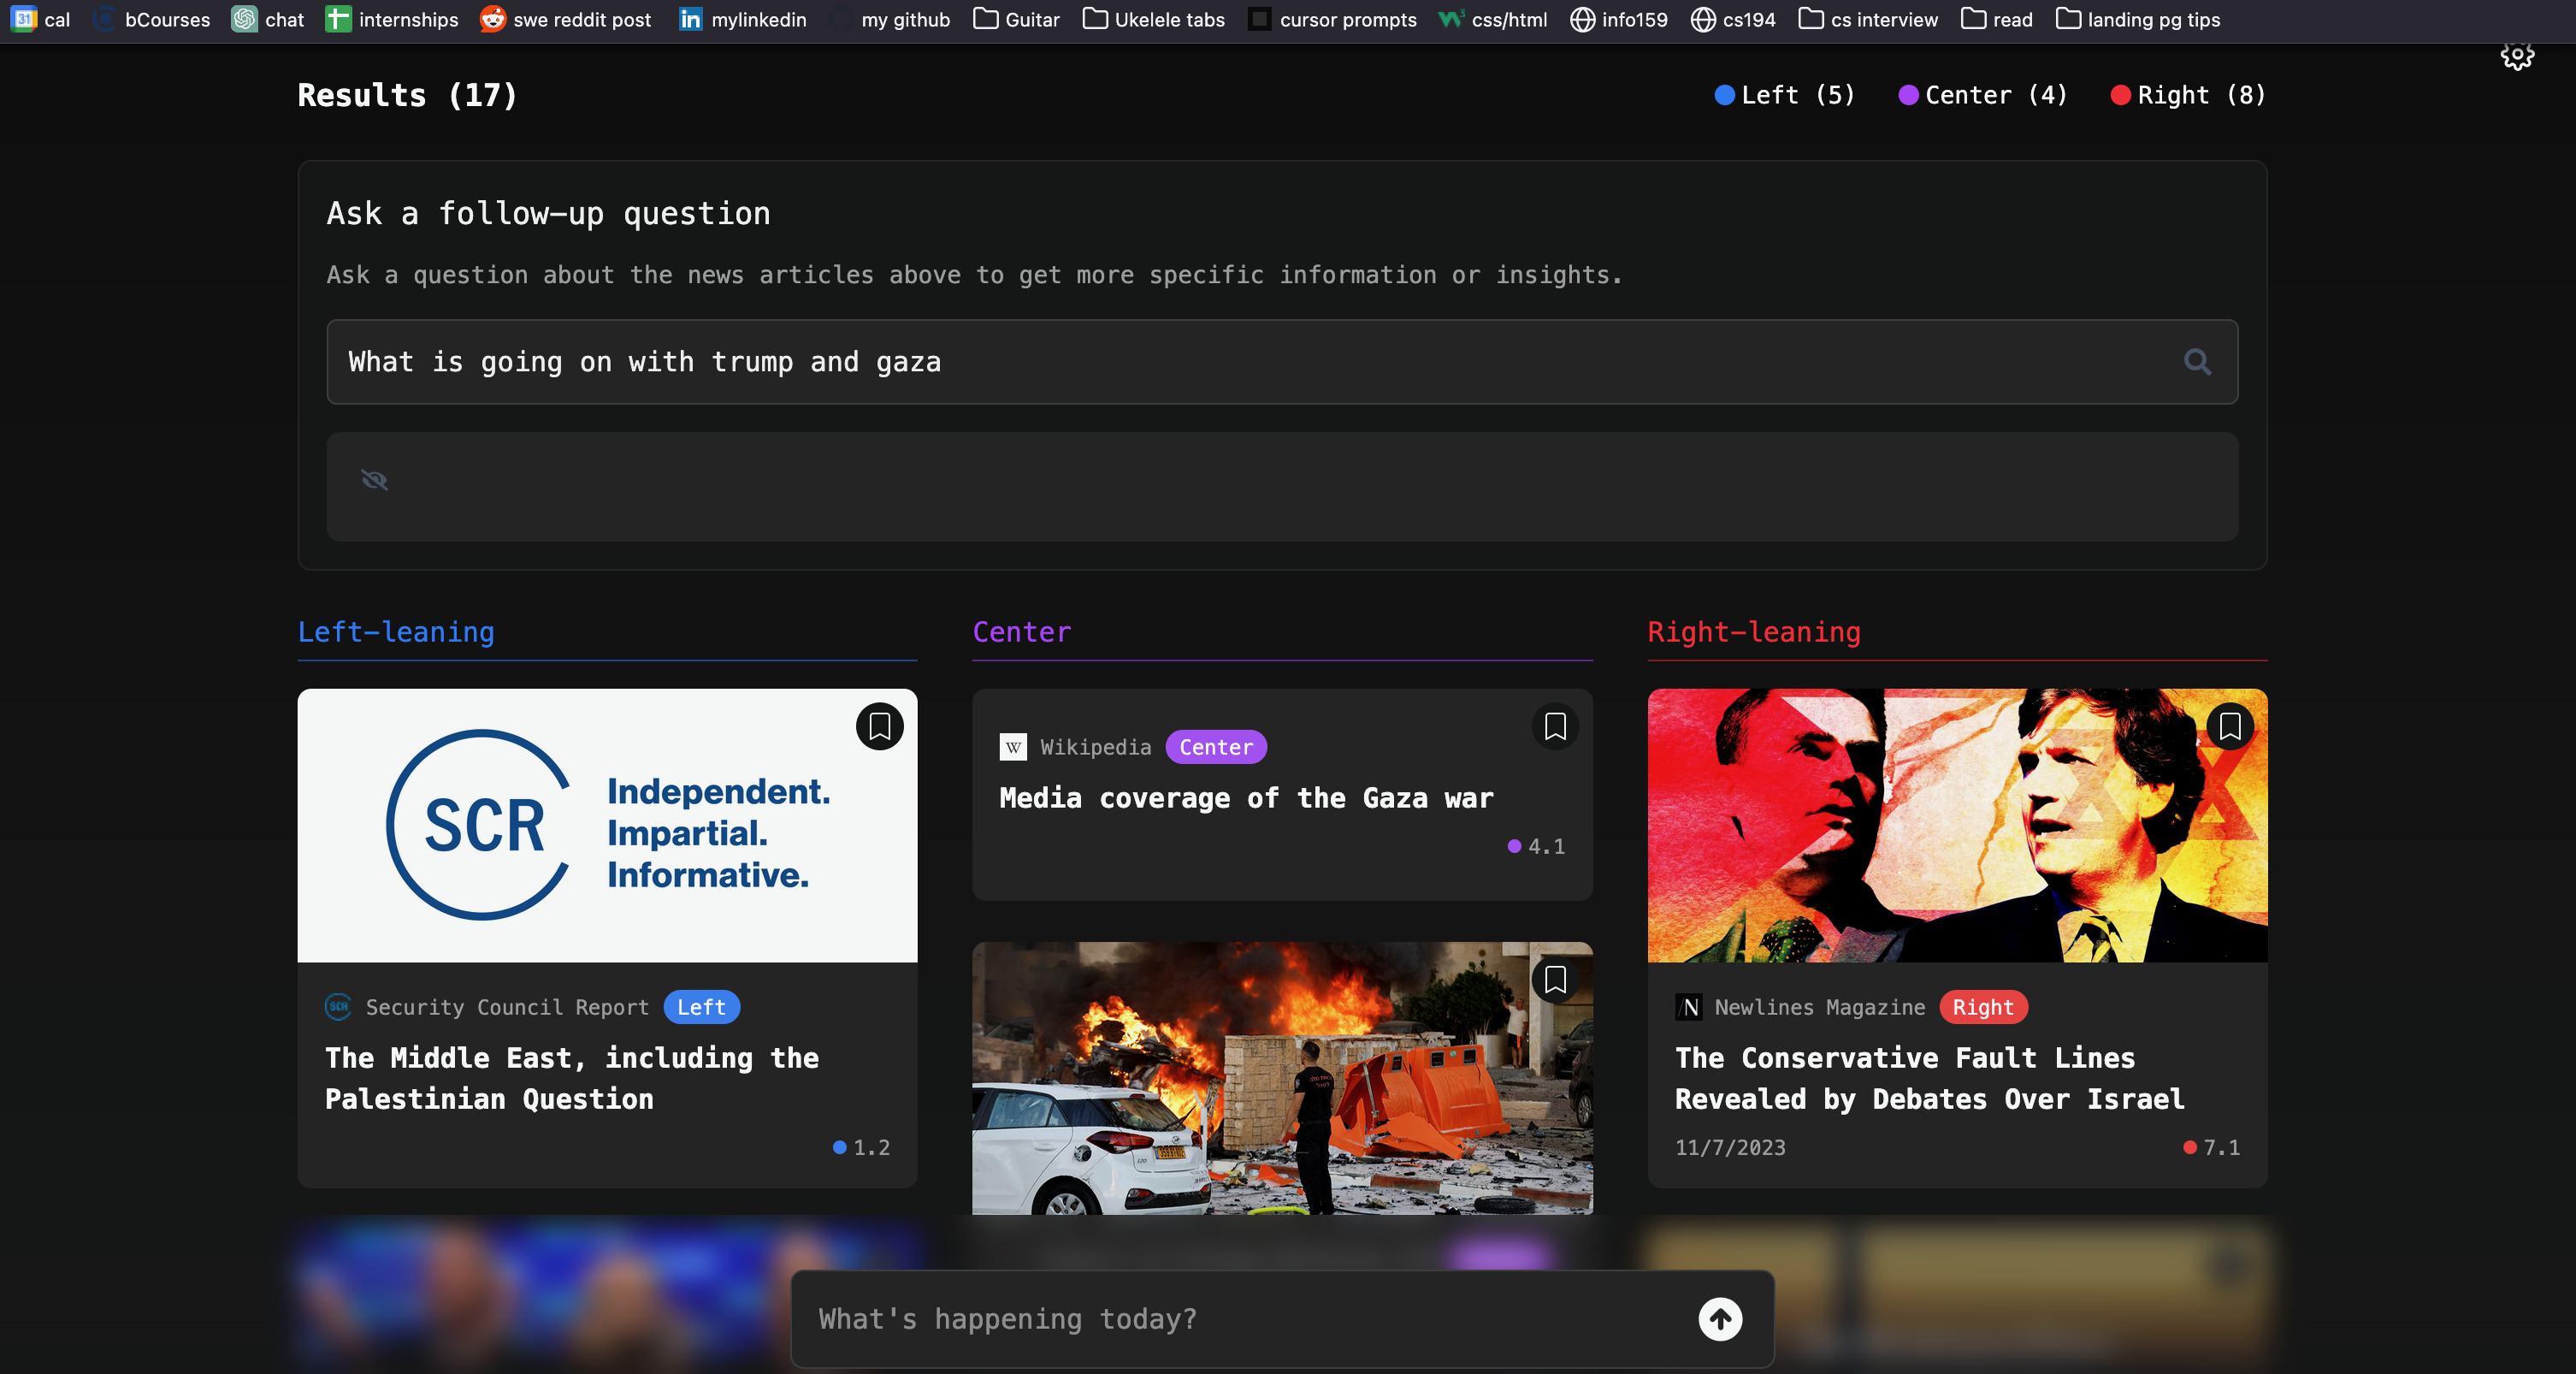Screen dimensions: 2576x1374
Task: Click the follow-up search magnifier icon
Action: pos(2196,362)
